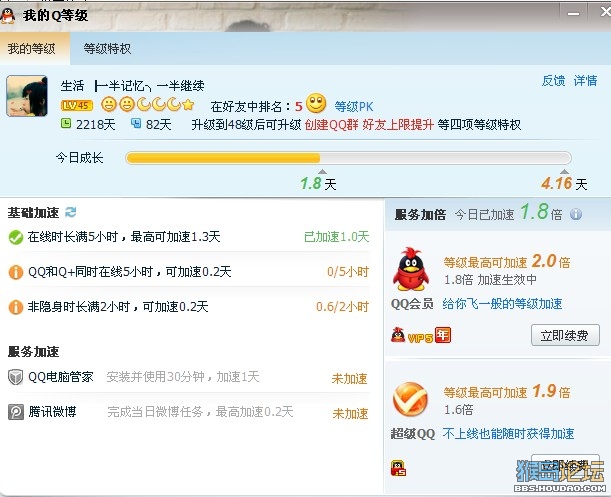This screenshot has width=611, height=497.
Task: Click the 创建QQ群 red link
Action: [x=331, y=125]
